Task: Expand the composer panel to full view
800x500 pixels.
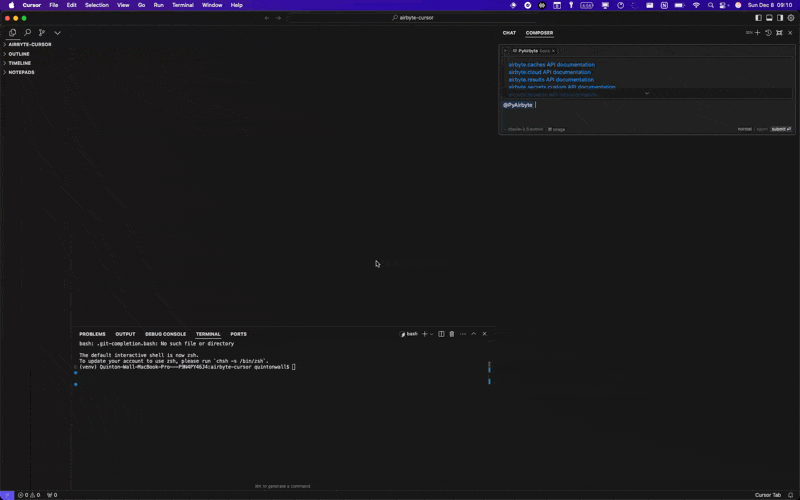Action: pyautogui.click(x=779, y=33)
